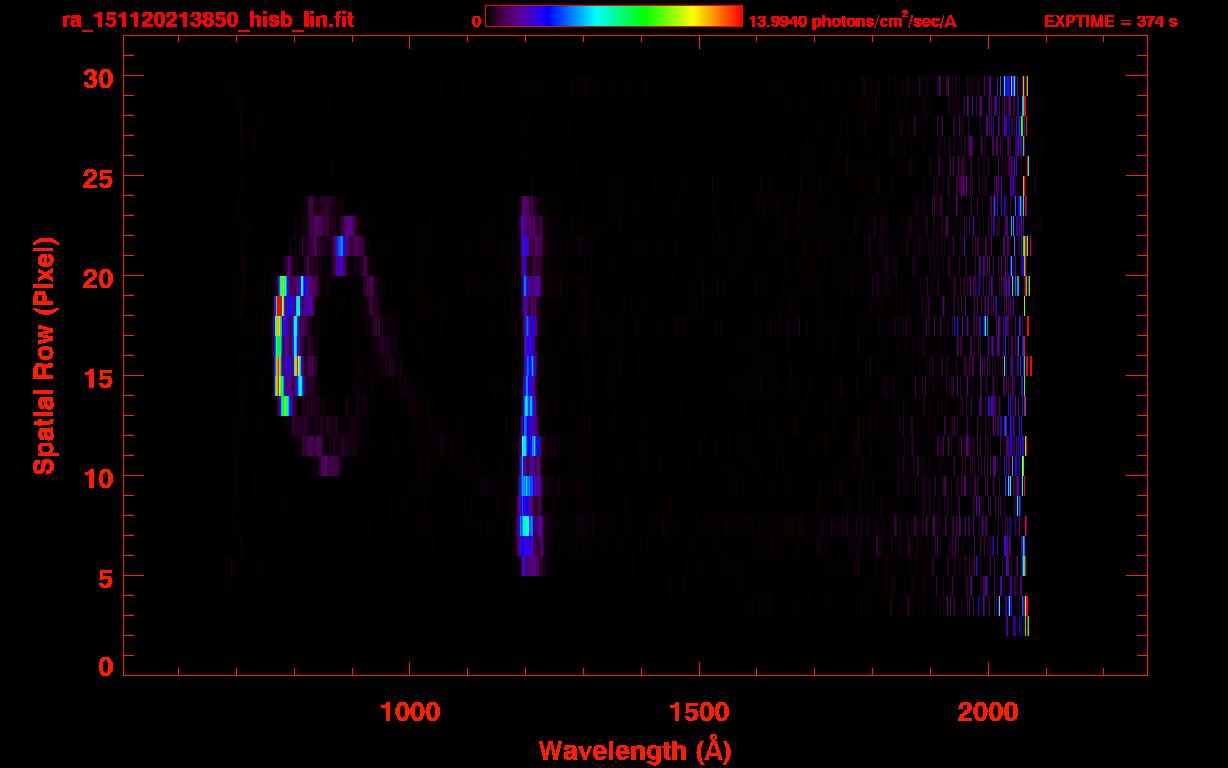Click the EXPTIME = 374 s text

1110,21
